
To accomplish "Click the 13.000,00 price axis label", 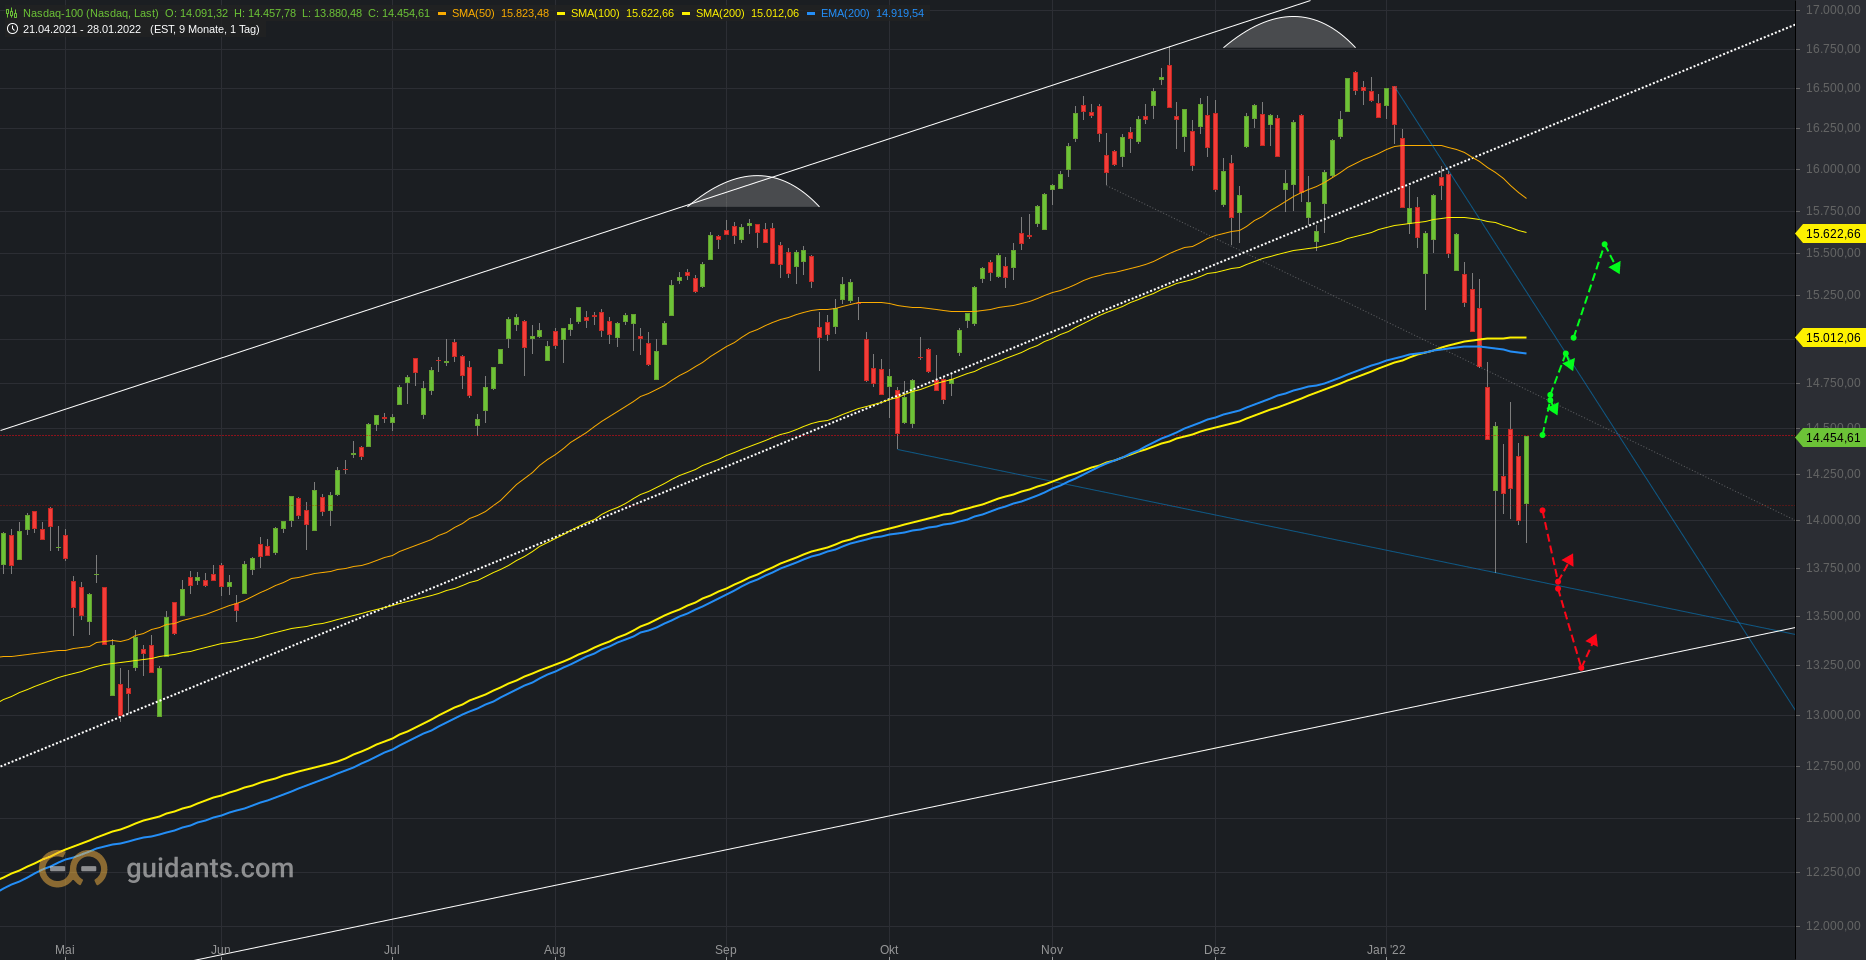I will click(x=1833, y=715).
